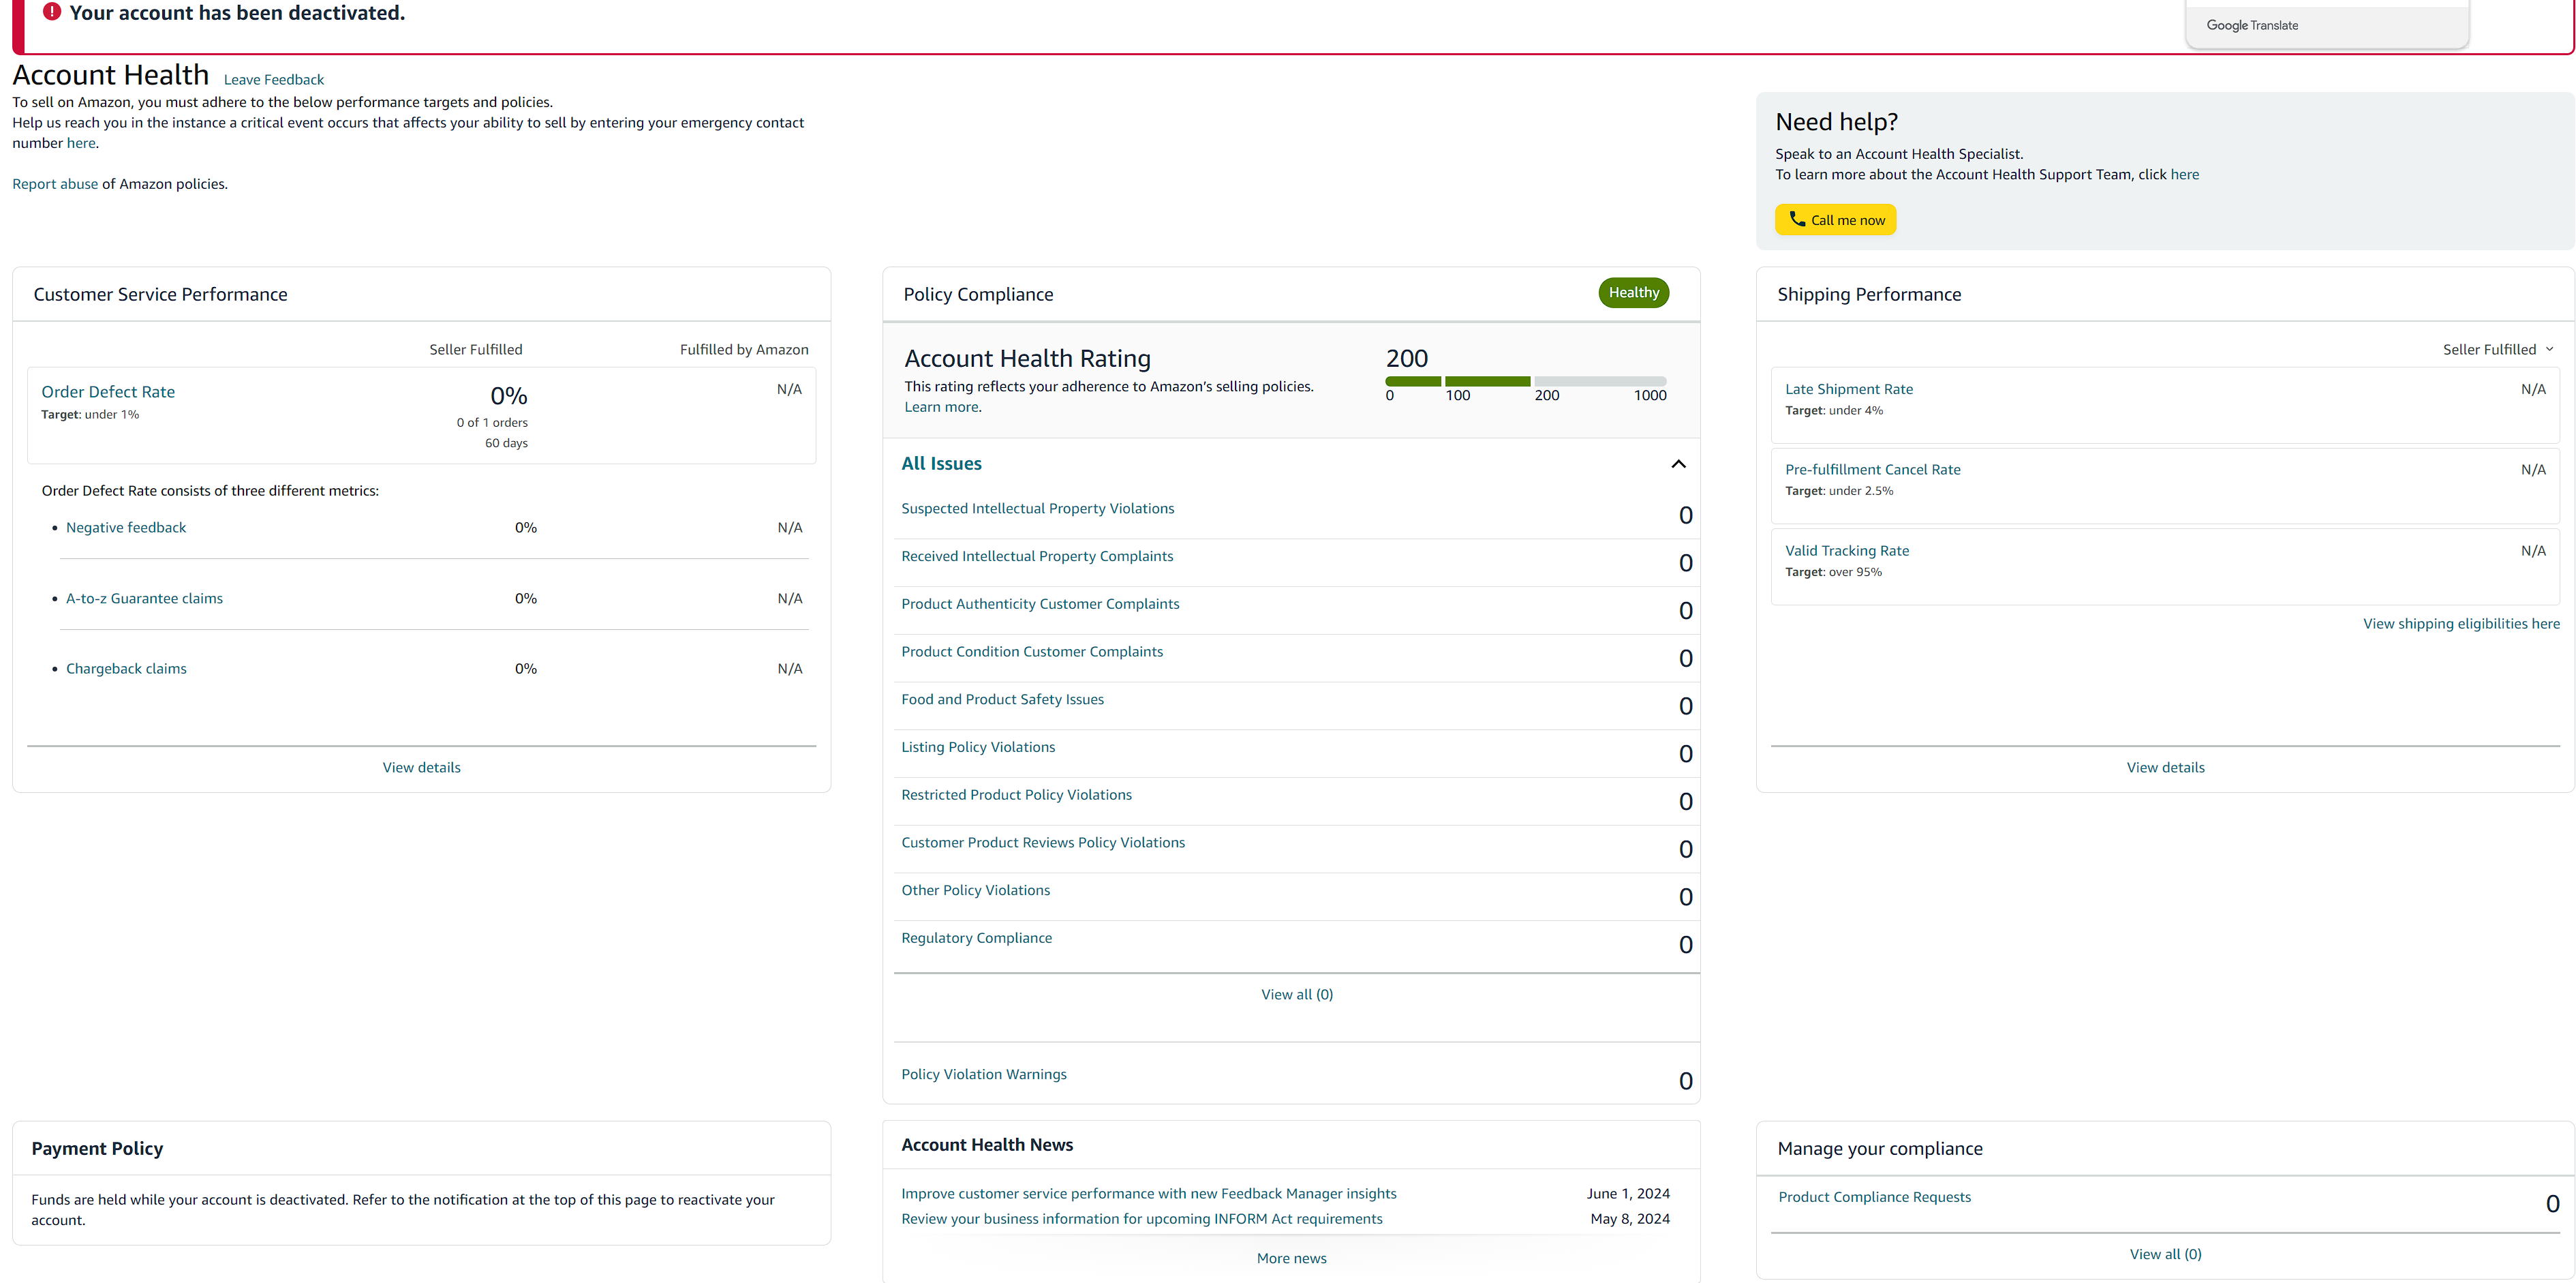The width and height of the screenshot is (2576, 1283).
Task: Open Product Condition Customer Complaints
Action: 1032,651
